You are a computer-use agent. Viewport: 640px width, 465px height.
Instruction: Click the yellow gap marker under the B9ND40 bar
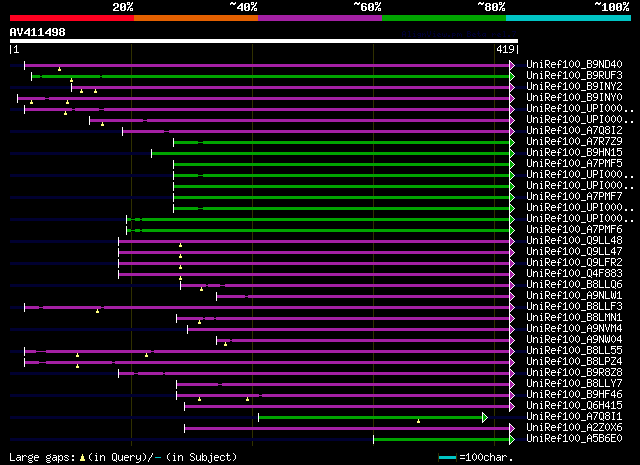60,69
